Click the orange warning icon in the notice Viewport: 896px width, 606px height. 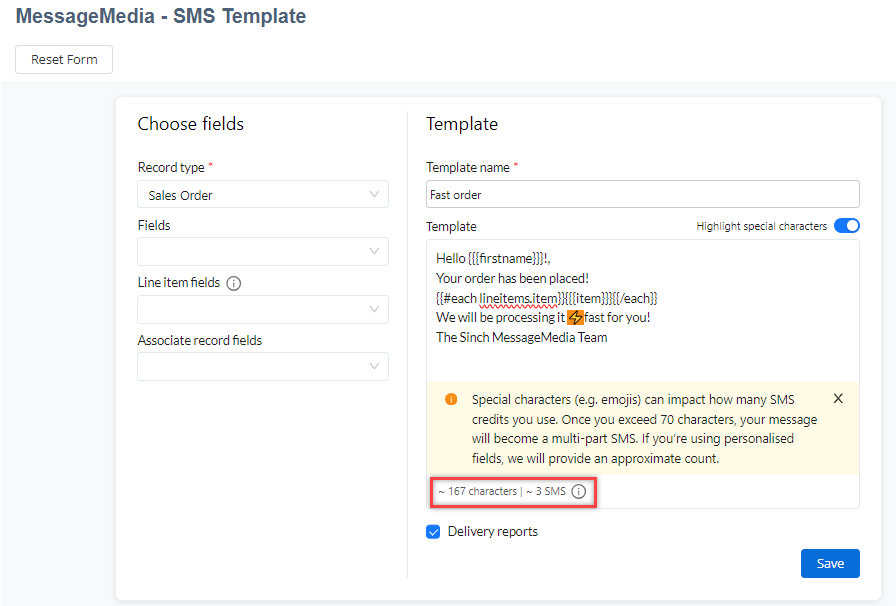click(x=451, y=399)
